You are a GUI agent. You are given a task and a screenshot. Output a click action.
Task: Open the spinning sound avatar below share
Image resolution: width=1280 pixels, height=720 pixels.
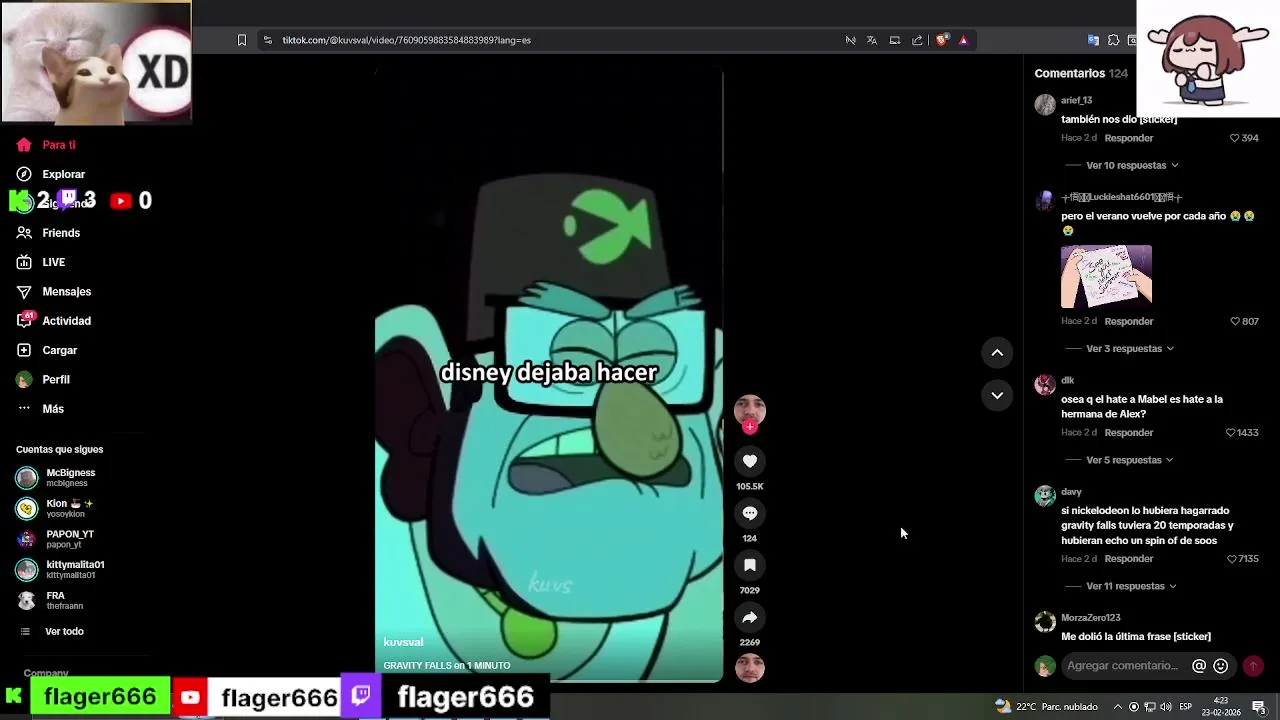coord(750,668)
